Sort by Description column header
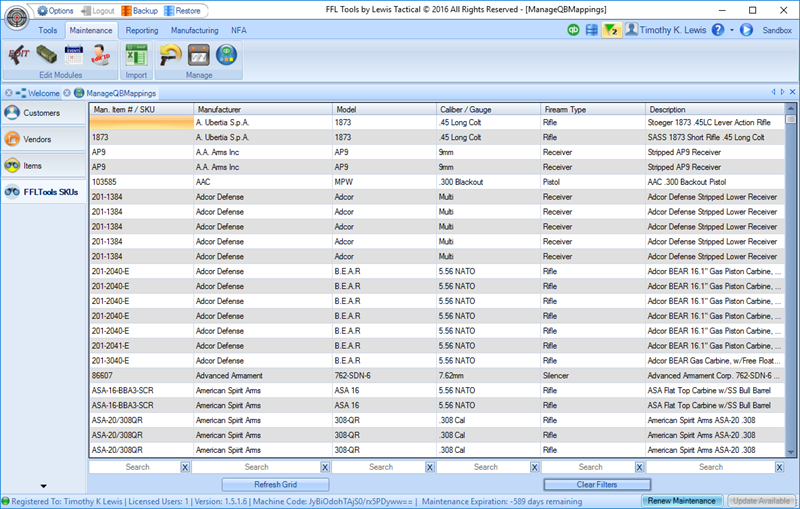This screenshot has height=509, width=800. pyautogui.click(x=715, y=109)
